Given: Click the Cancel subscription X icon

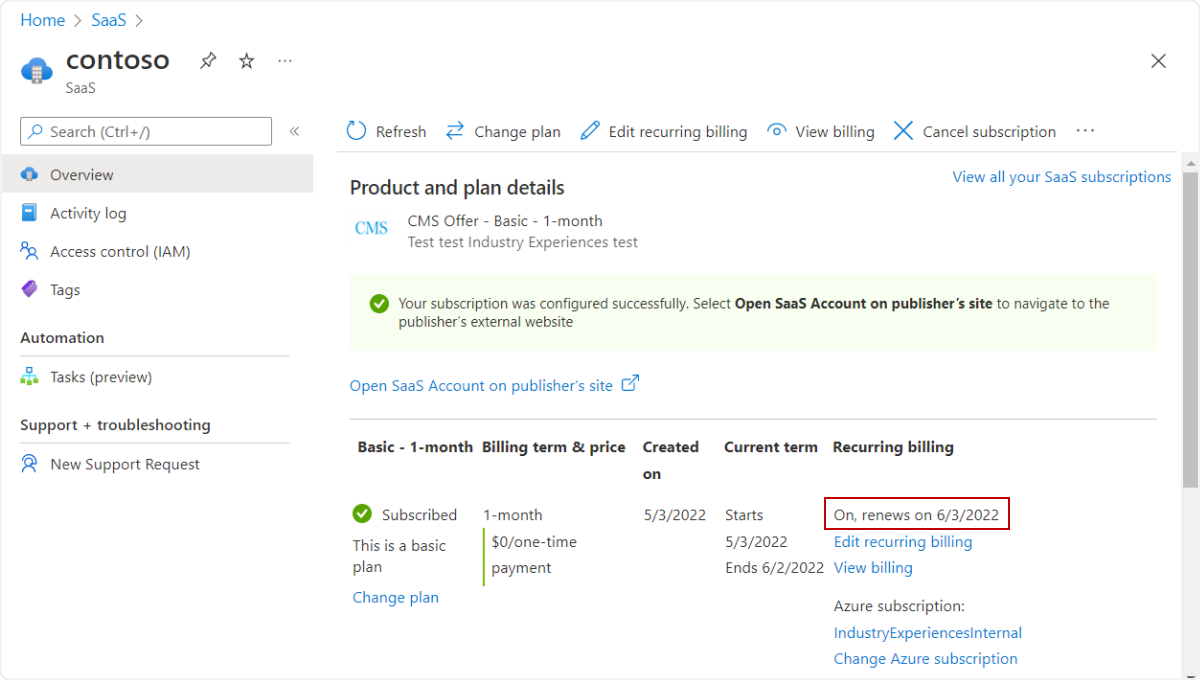Looking at the screenshot, I should (903, 131).
